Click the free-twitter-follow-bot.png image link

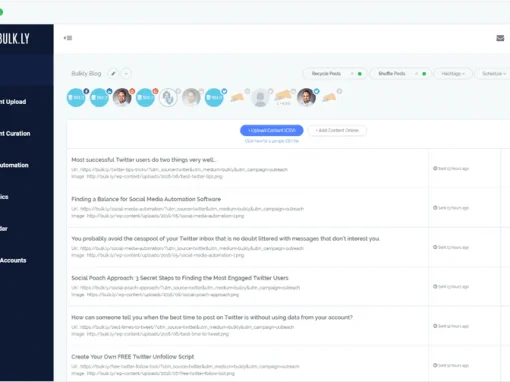tap(153, 373)
